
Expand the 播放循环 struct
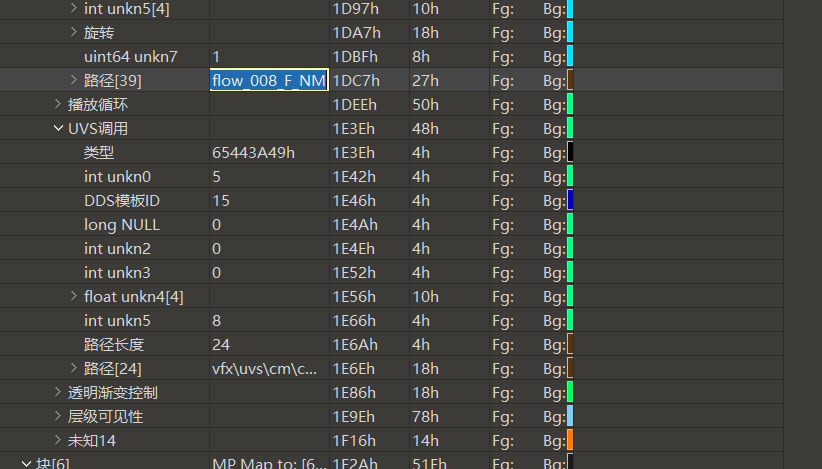click(58, 104)
